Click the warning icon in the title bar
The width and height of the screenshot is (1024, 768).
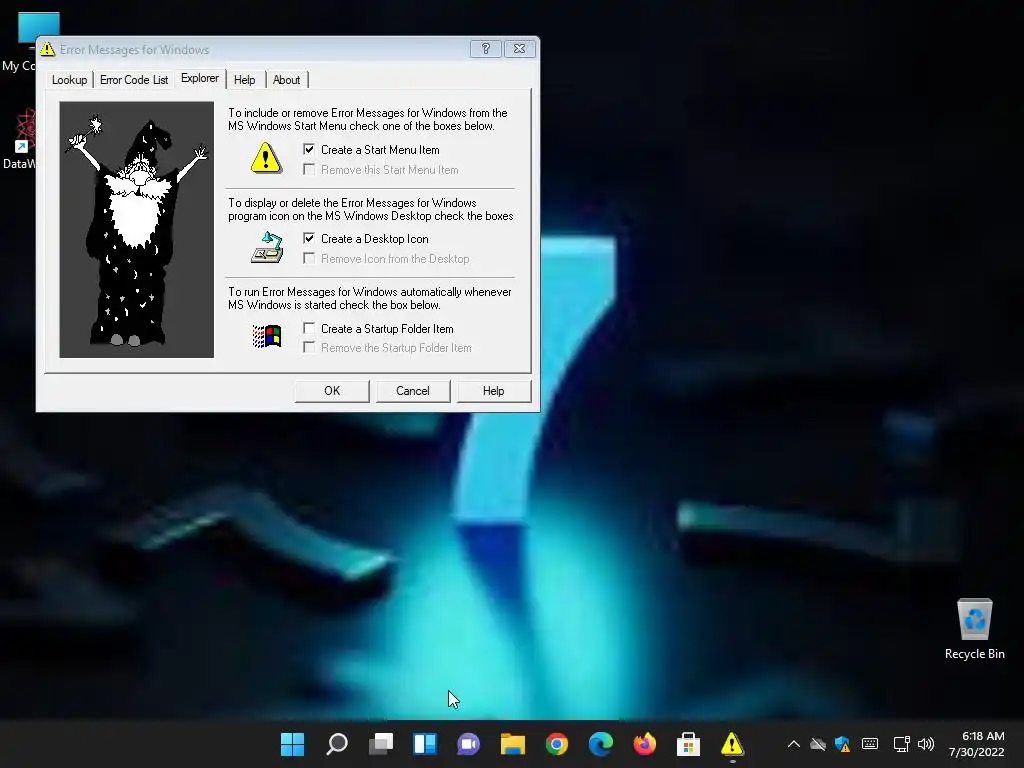[48, 49]
